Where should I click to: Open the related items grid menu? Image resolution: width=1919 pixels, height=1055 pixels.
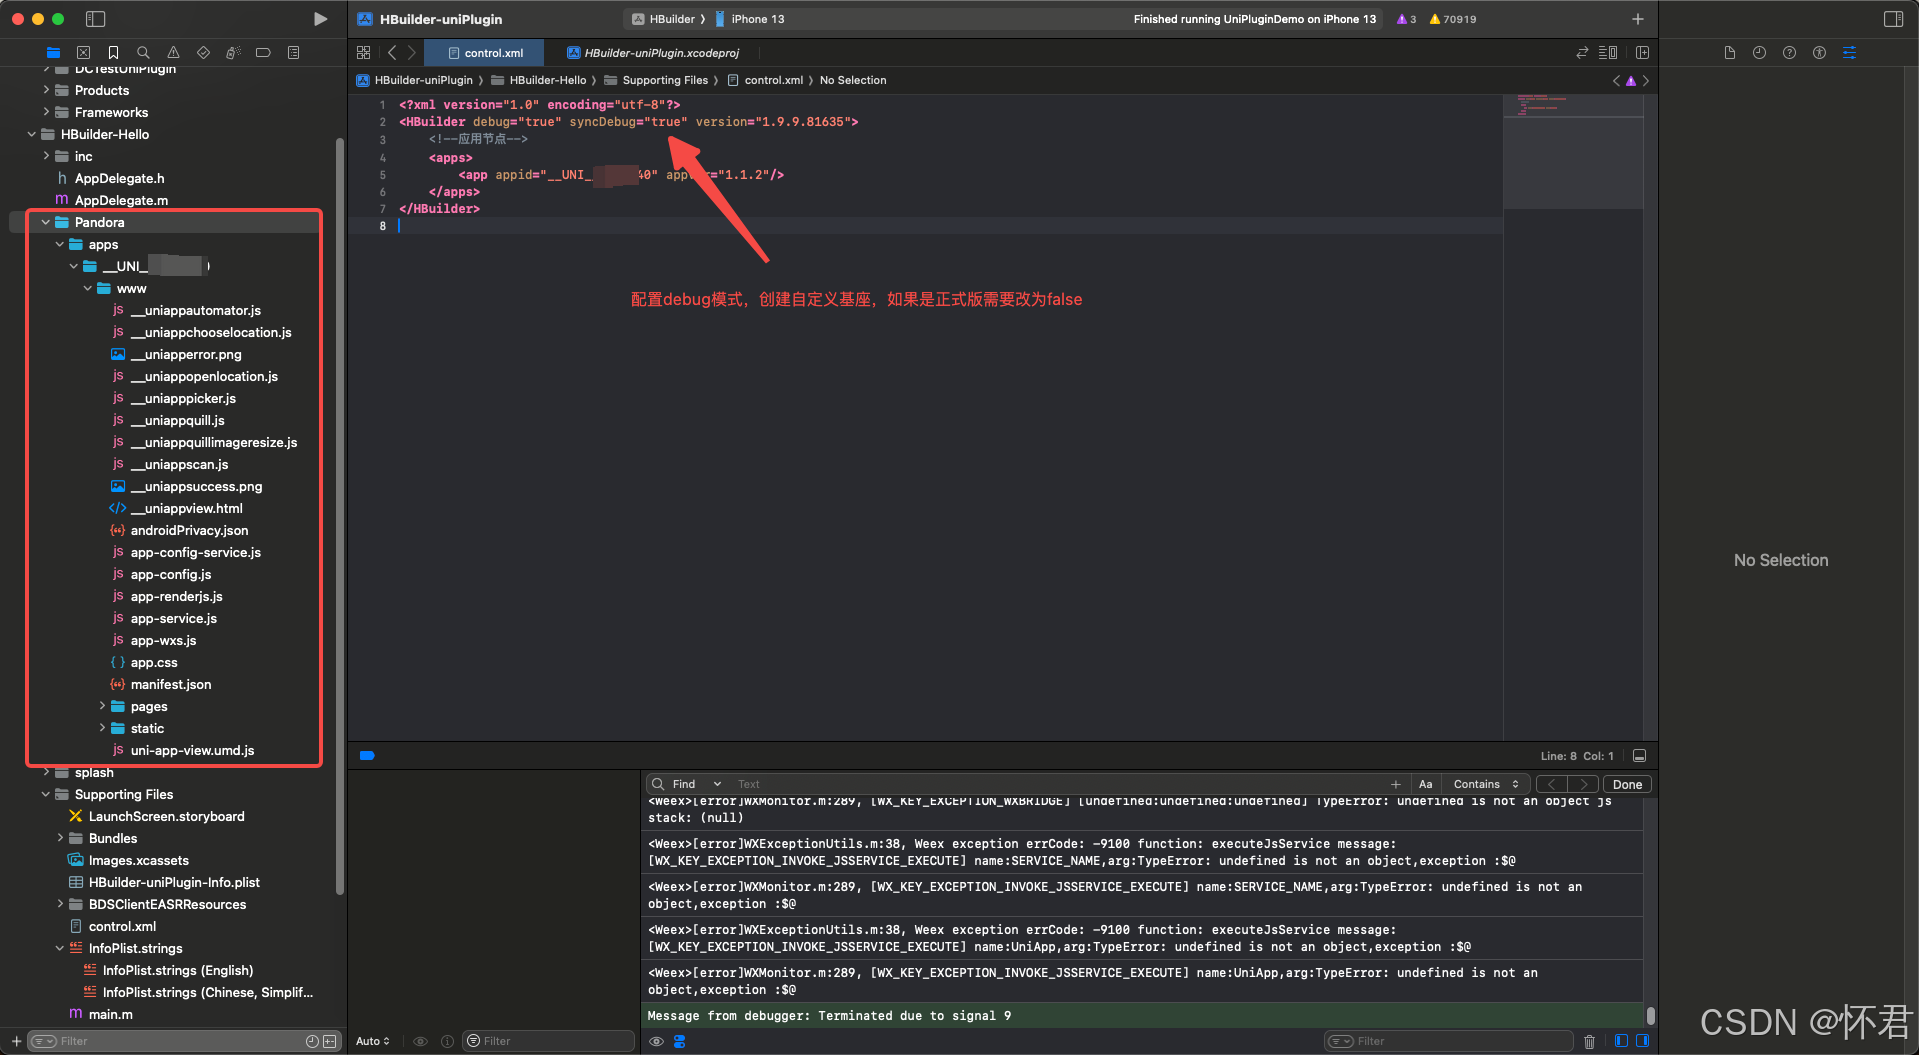coord(363,52)
